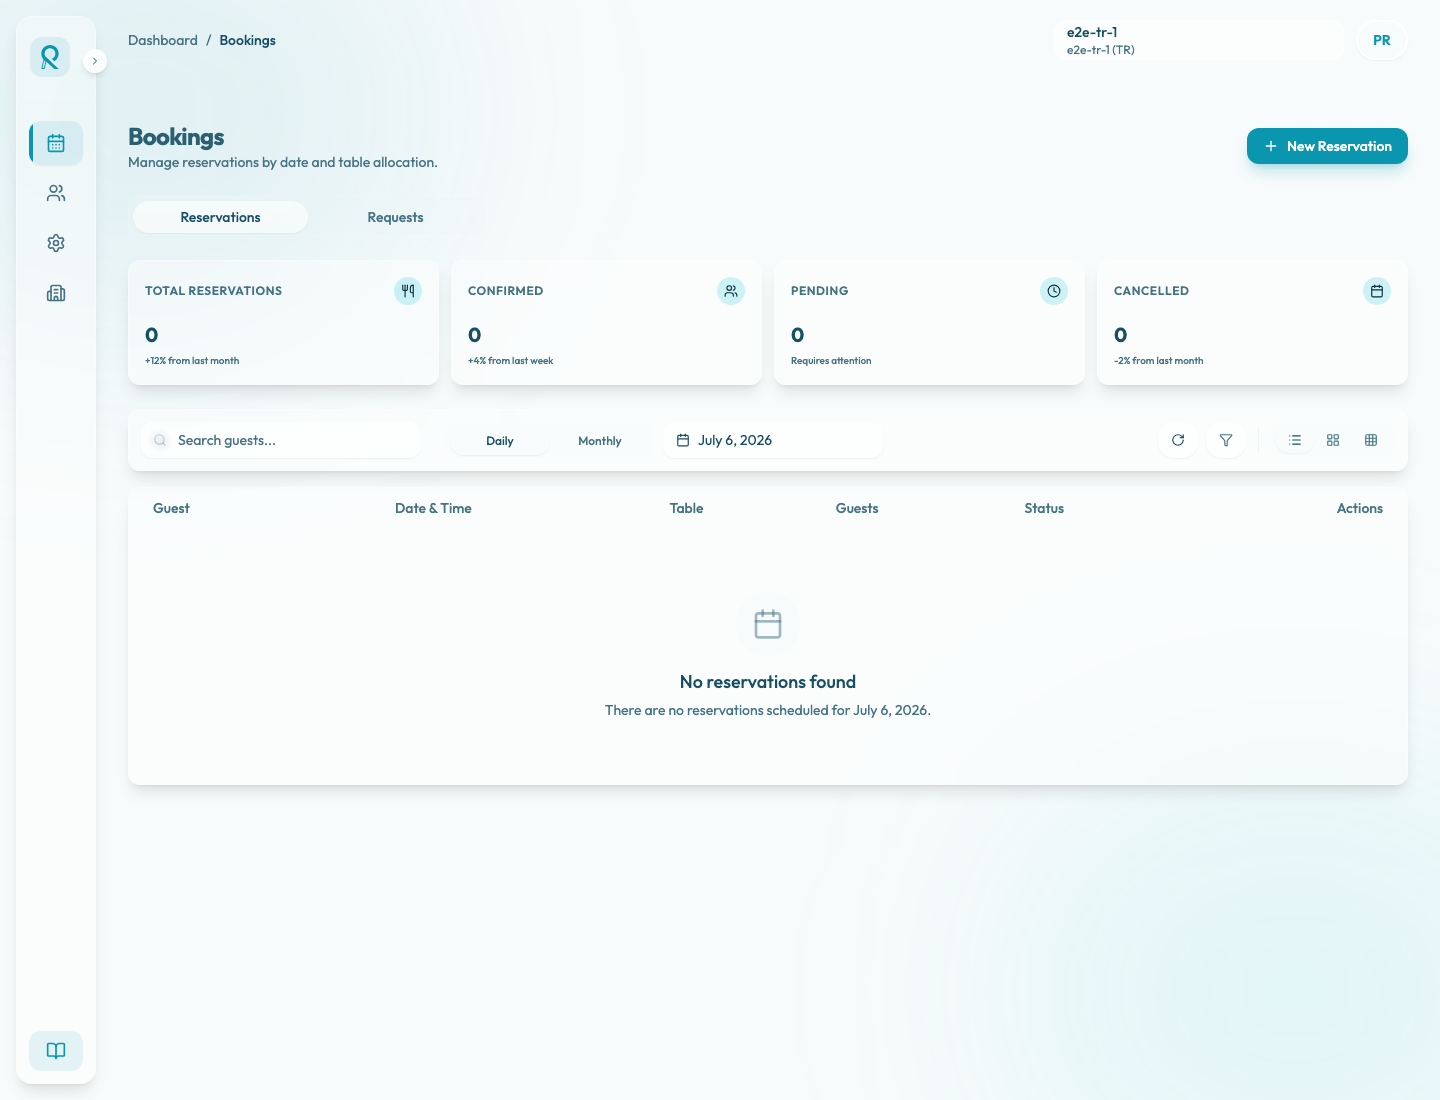The height and width of the screenshot is (1100, 1440).
Task: Click the app logo in sidebar
Action: click(50, 57)
